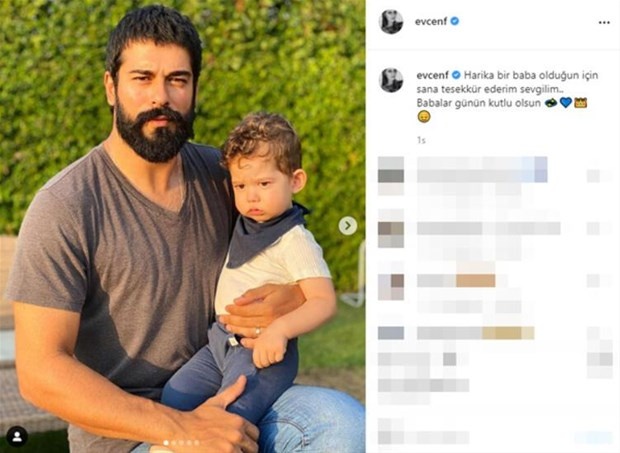Open the evcenf username link in the caption
Image resolution: width=620 pixels, height=453 pixels.
coord(433,75)
